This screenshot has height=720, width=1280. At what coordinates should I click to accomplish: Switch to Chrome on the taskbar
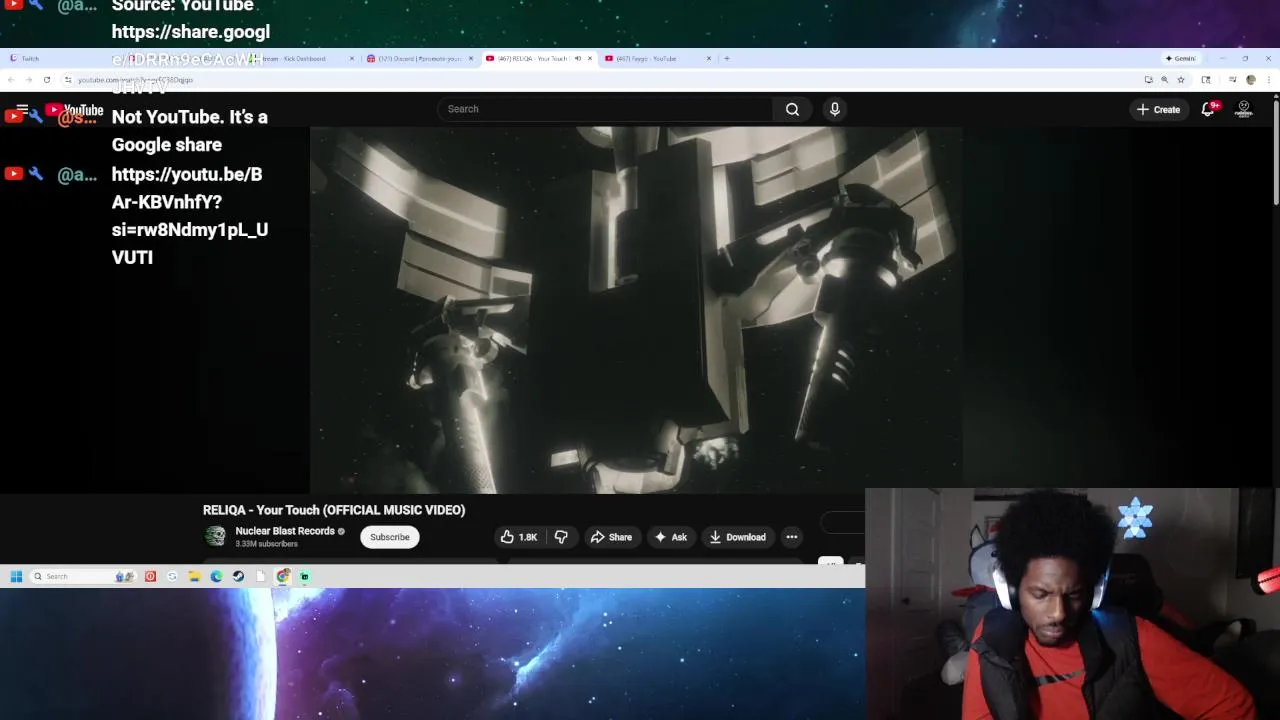pos(283,576)
